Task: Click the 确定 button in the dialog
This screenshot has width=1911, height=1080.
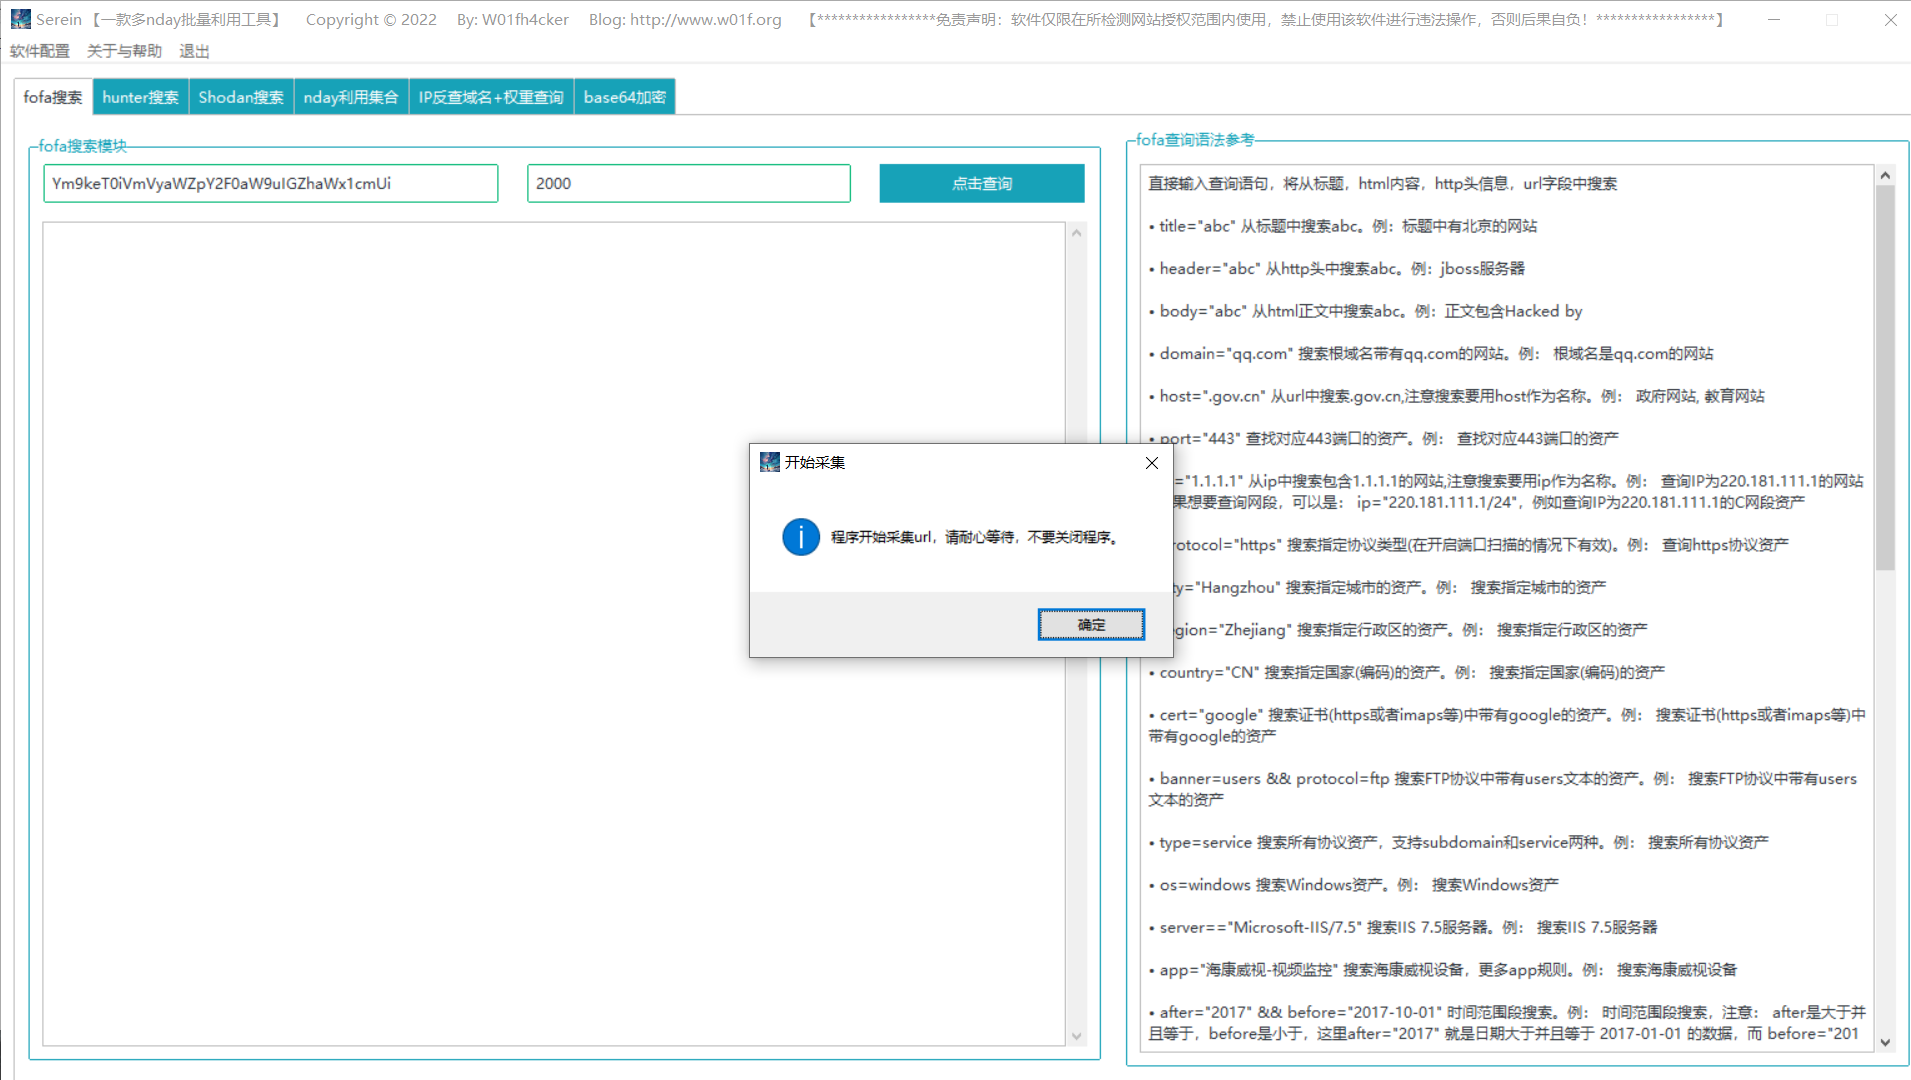Action: coord(1091,624)
